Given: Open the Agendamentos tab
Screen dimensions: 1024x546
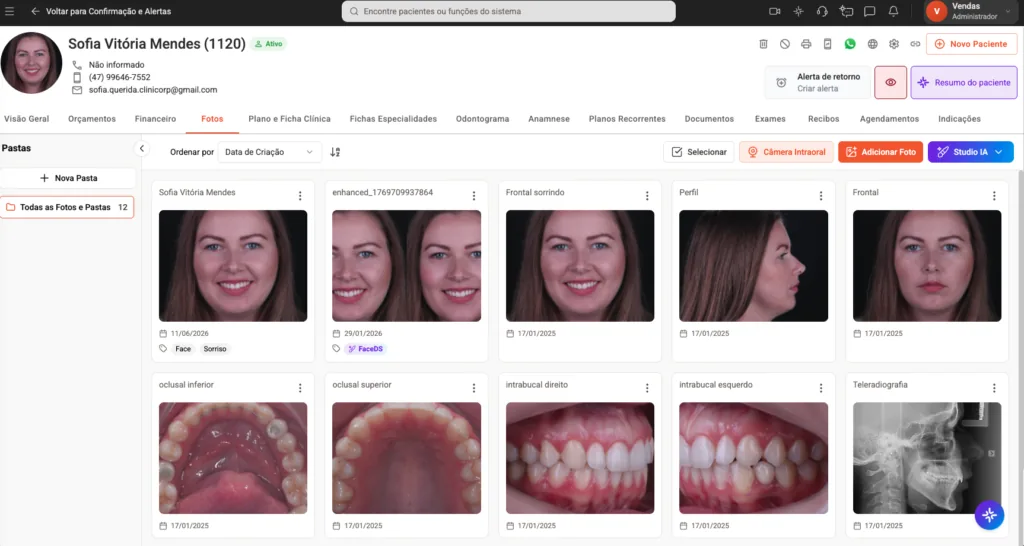Looking at the screenshot, I should coord(889,119).
